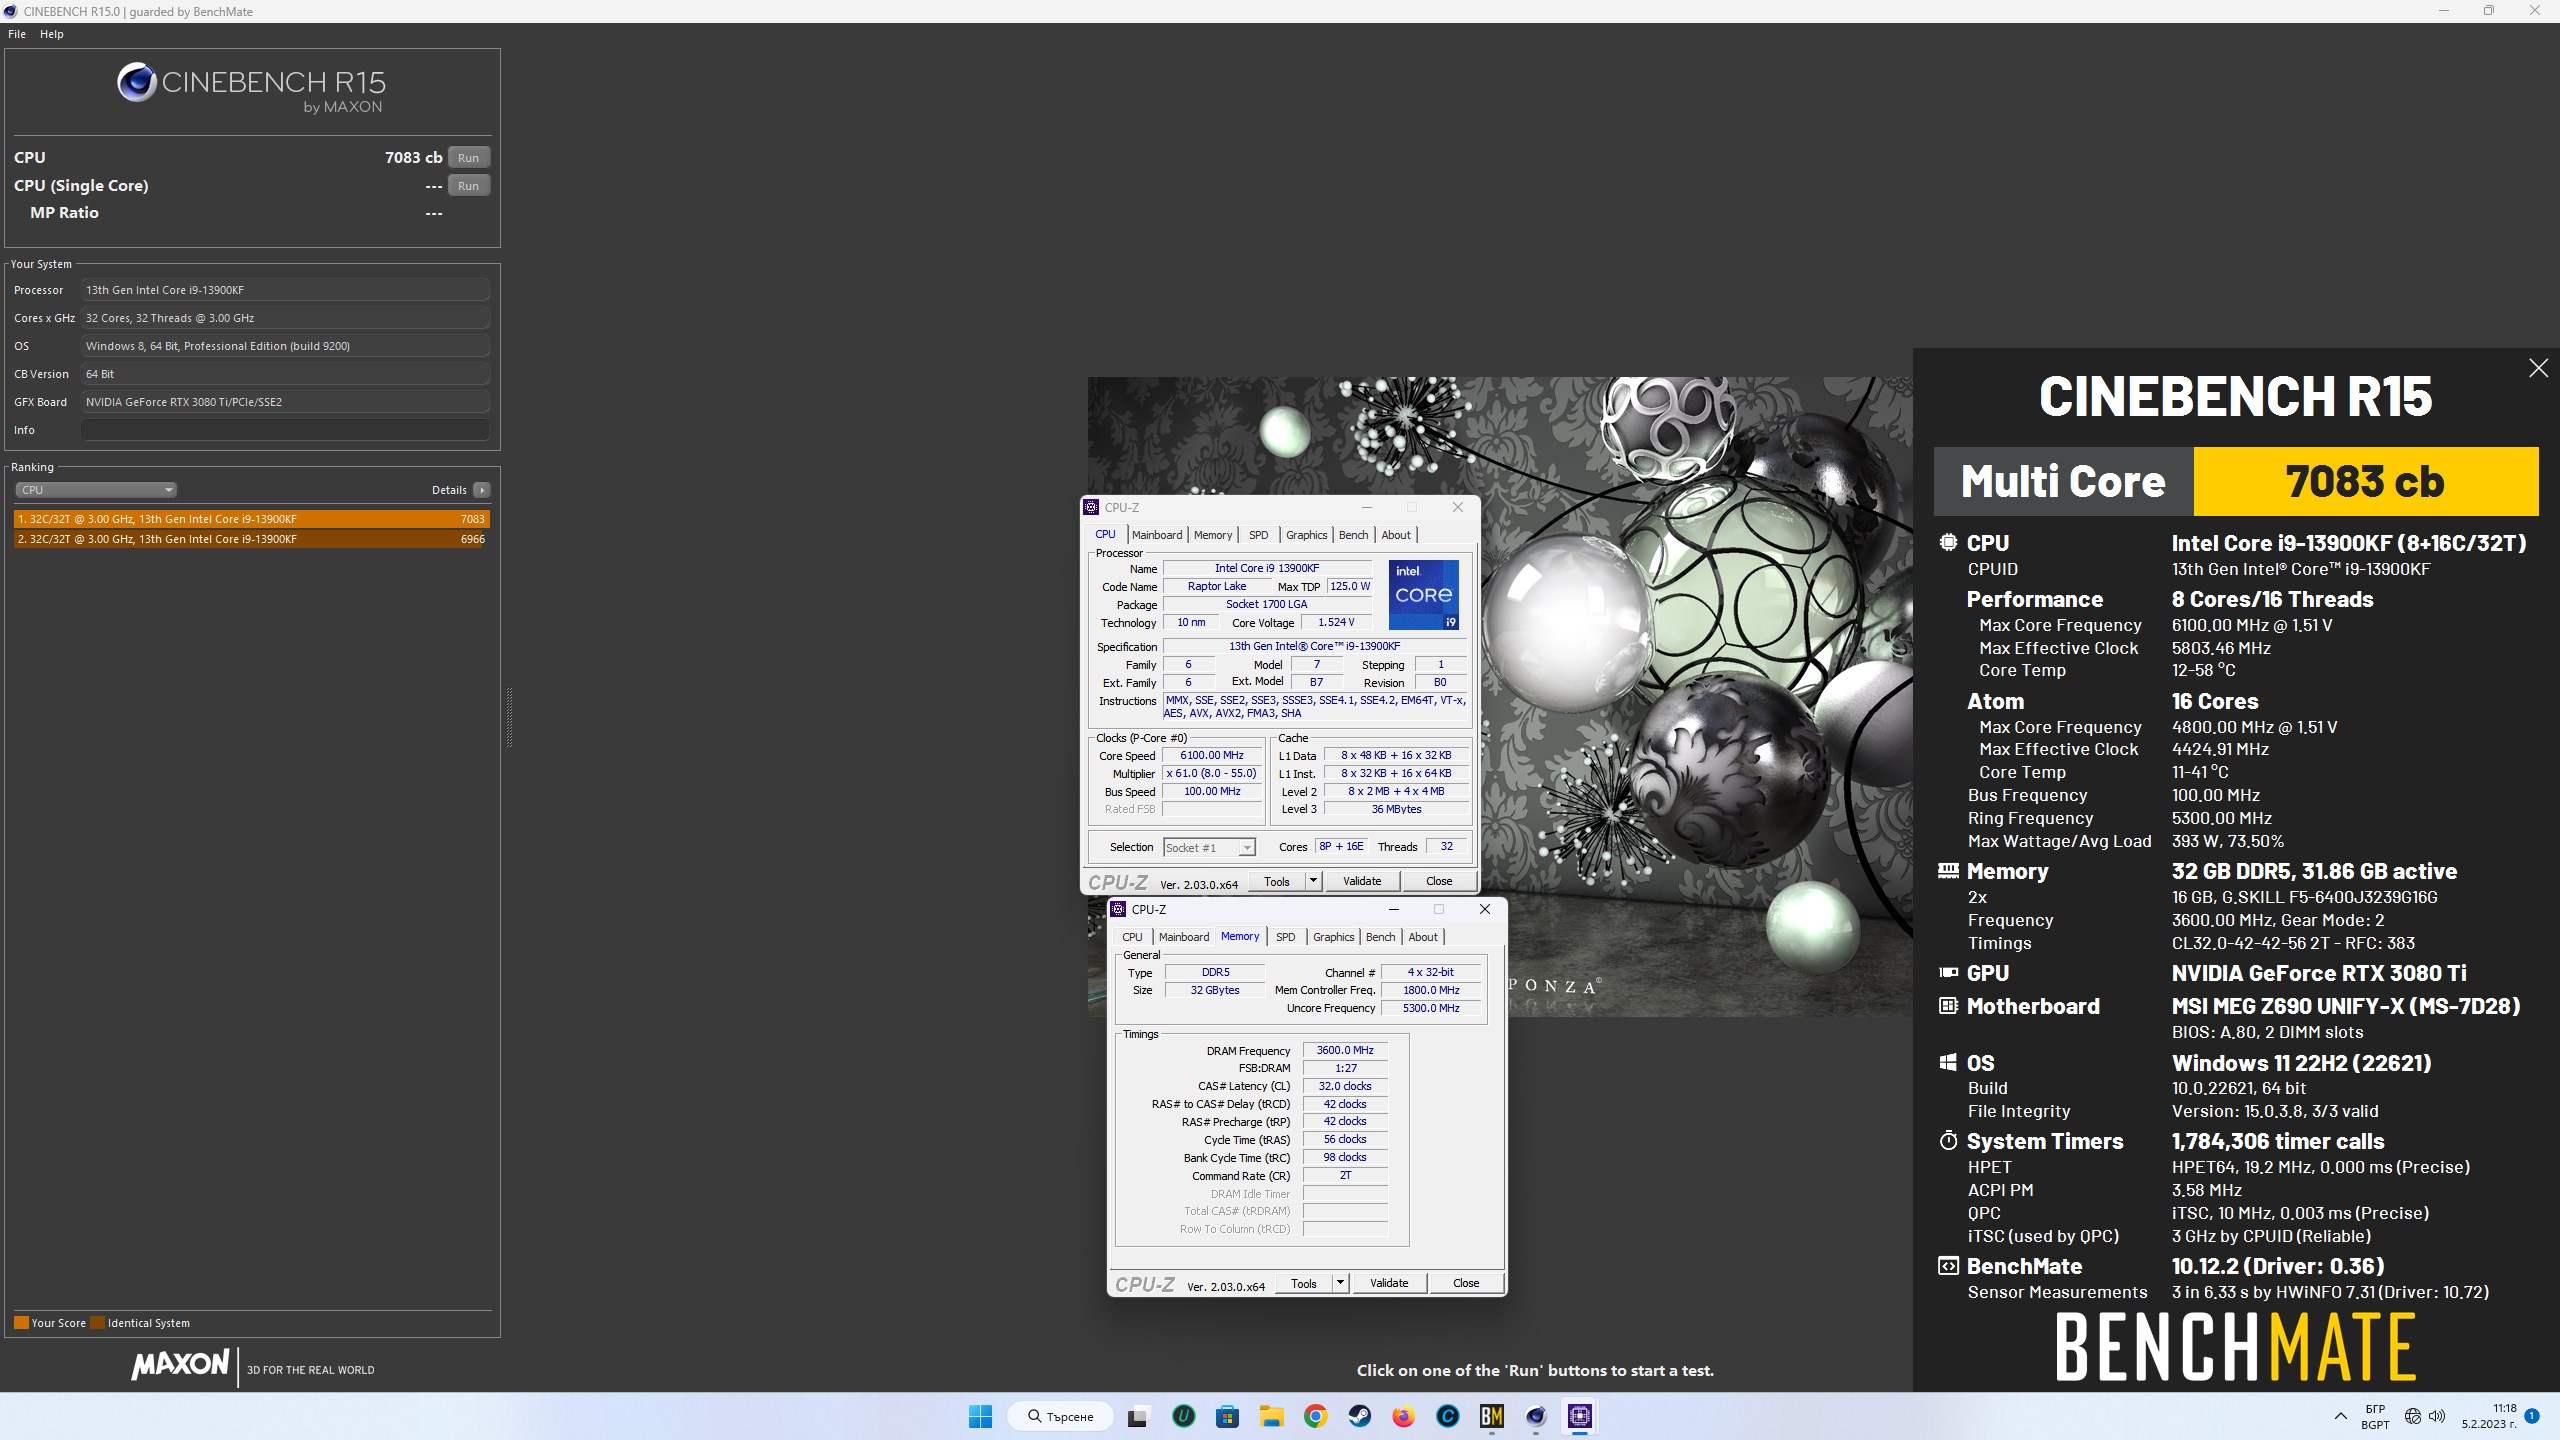Open About tab in upper CPU-Z
The image size is (2560, 1440).
pyautogui.click(x=1396, y=535)
